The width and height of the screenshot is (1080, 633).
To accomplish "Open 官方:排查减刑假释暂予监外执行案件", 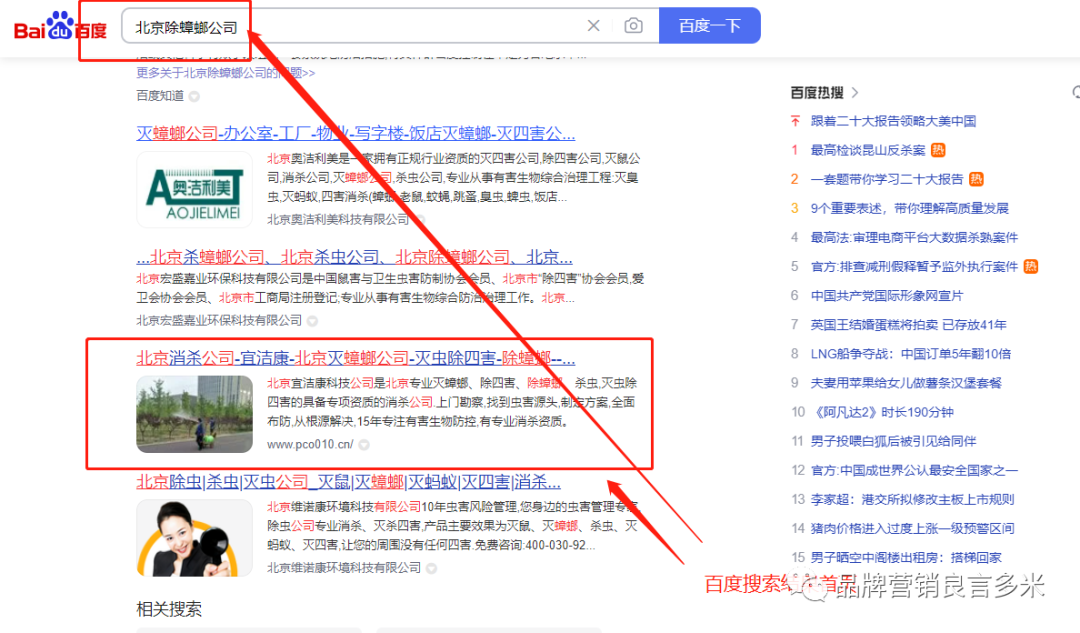I will pos(914,267).
